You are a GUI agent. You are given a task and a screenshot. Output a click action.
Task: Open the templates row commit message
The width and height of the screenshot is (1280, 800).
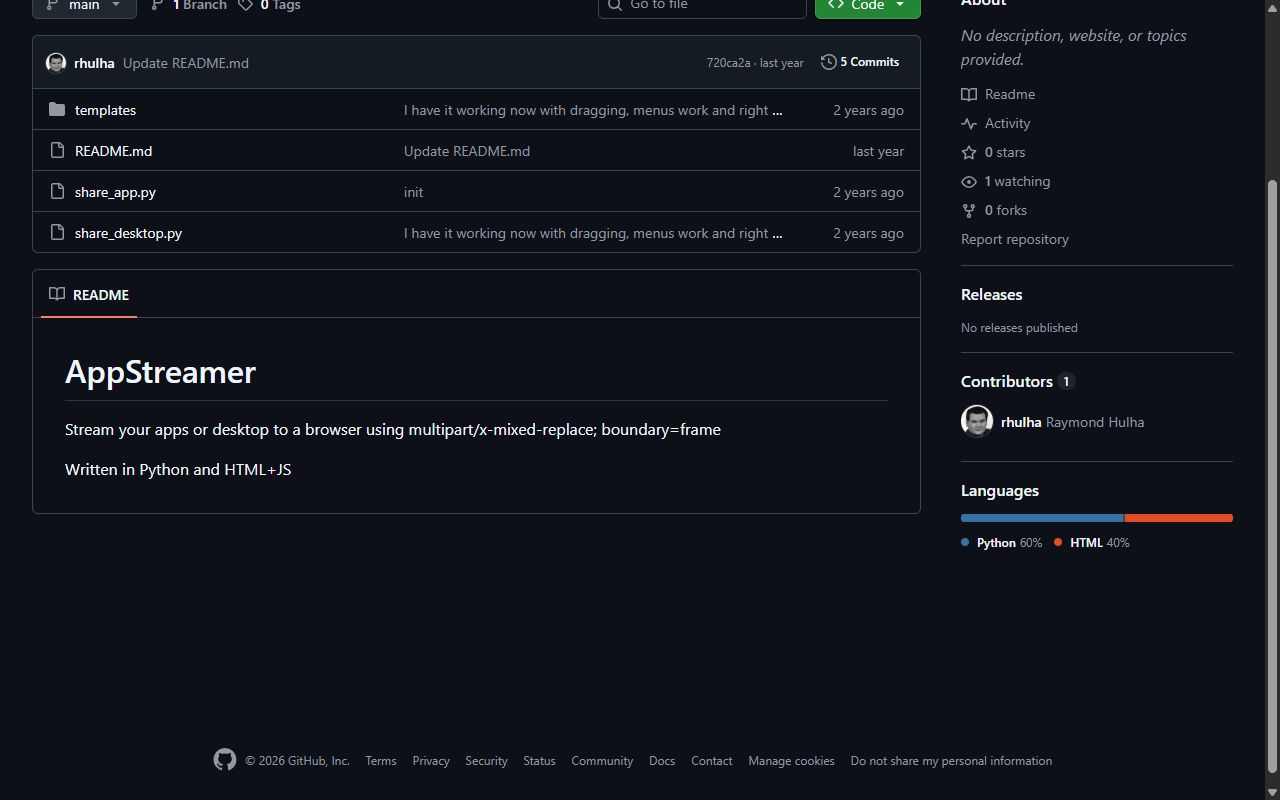pyautogui.click(x=586, y=110)
